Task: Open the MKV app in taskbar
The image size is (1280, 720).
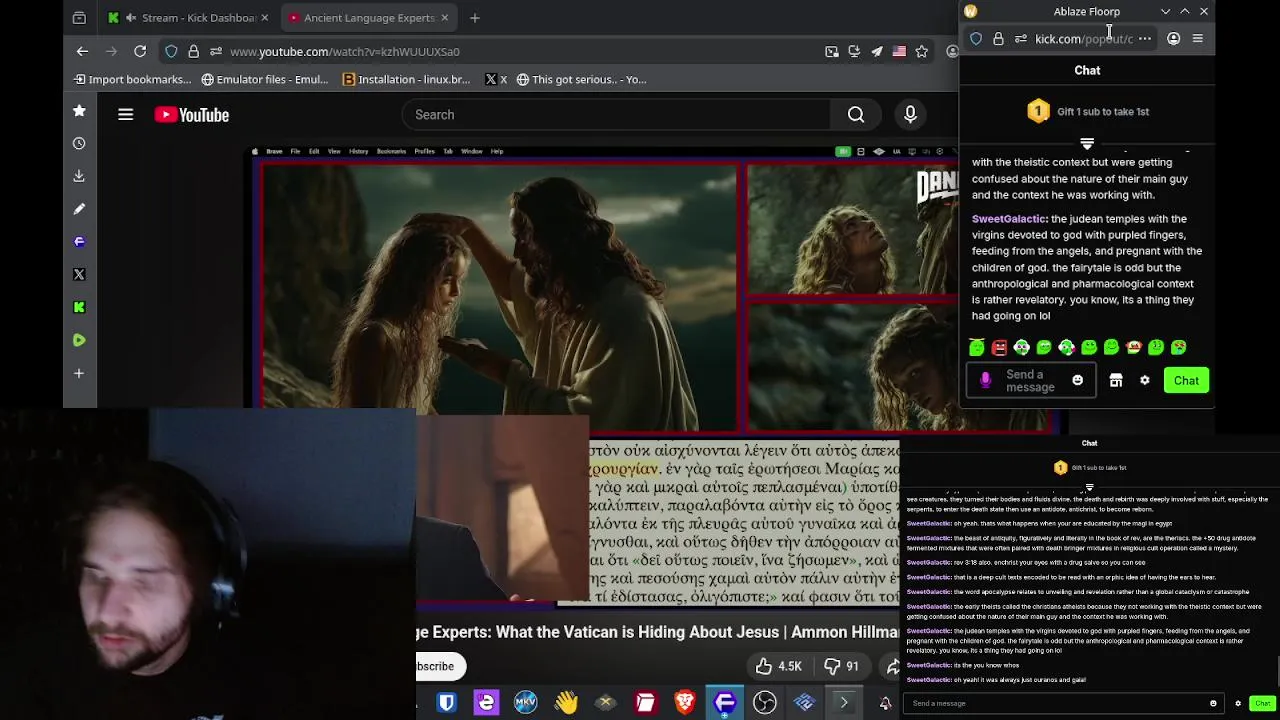Action: point(525,703)
